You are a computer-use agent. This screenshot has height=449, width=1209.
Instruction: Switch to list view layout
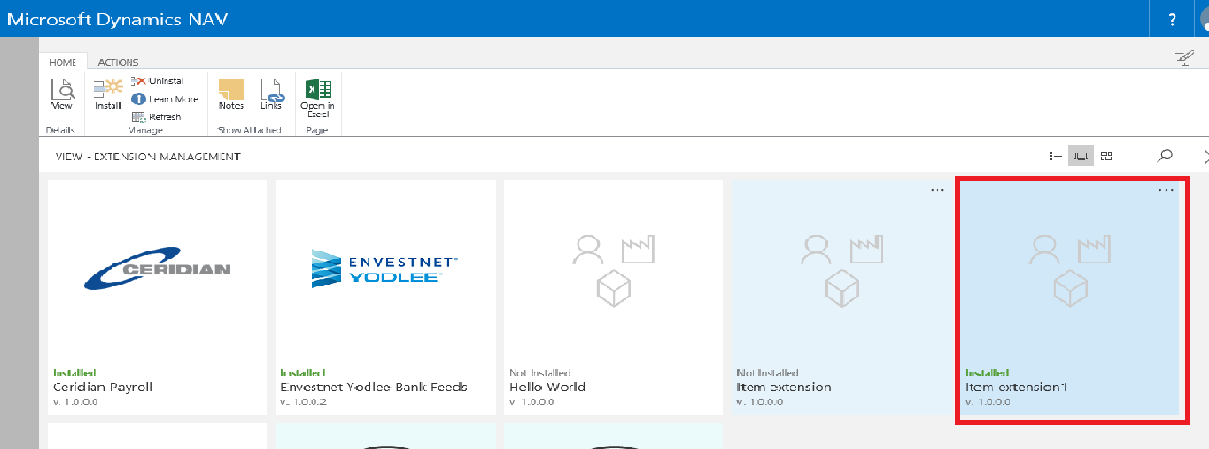tap(1054, 156)
